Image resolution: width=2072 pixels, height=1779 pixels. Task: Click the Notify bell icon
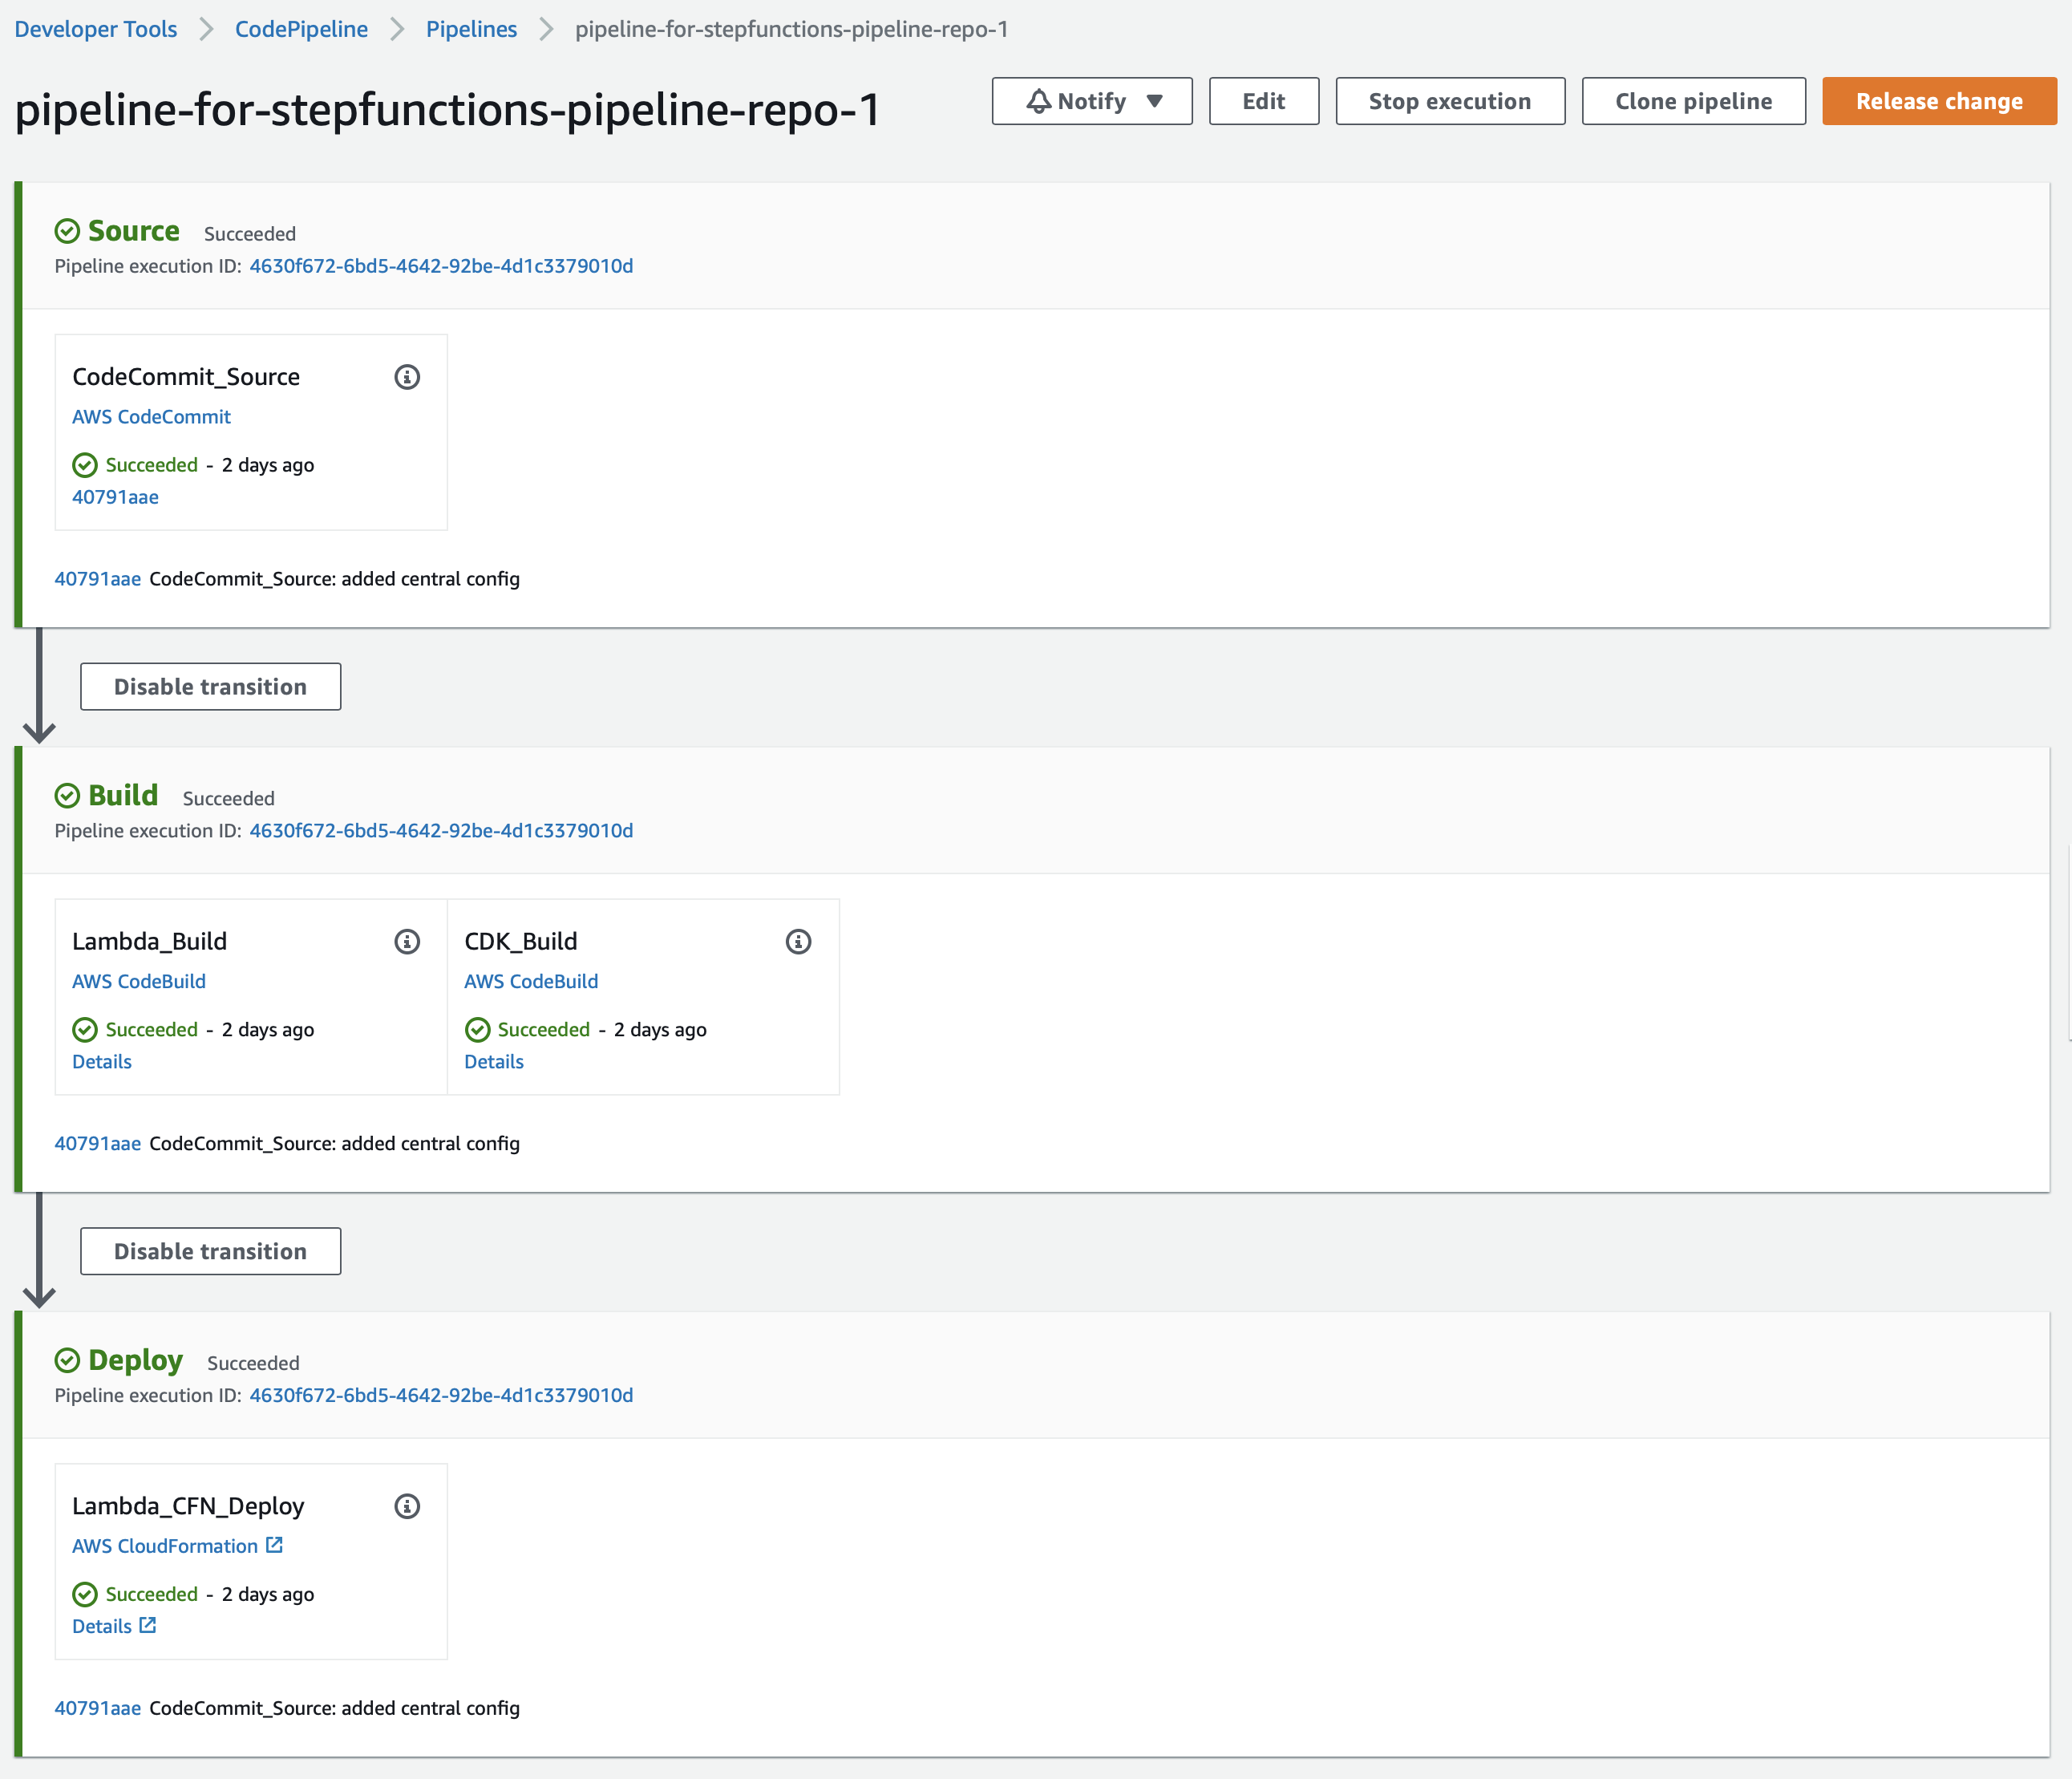pos(1039,101)
